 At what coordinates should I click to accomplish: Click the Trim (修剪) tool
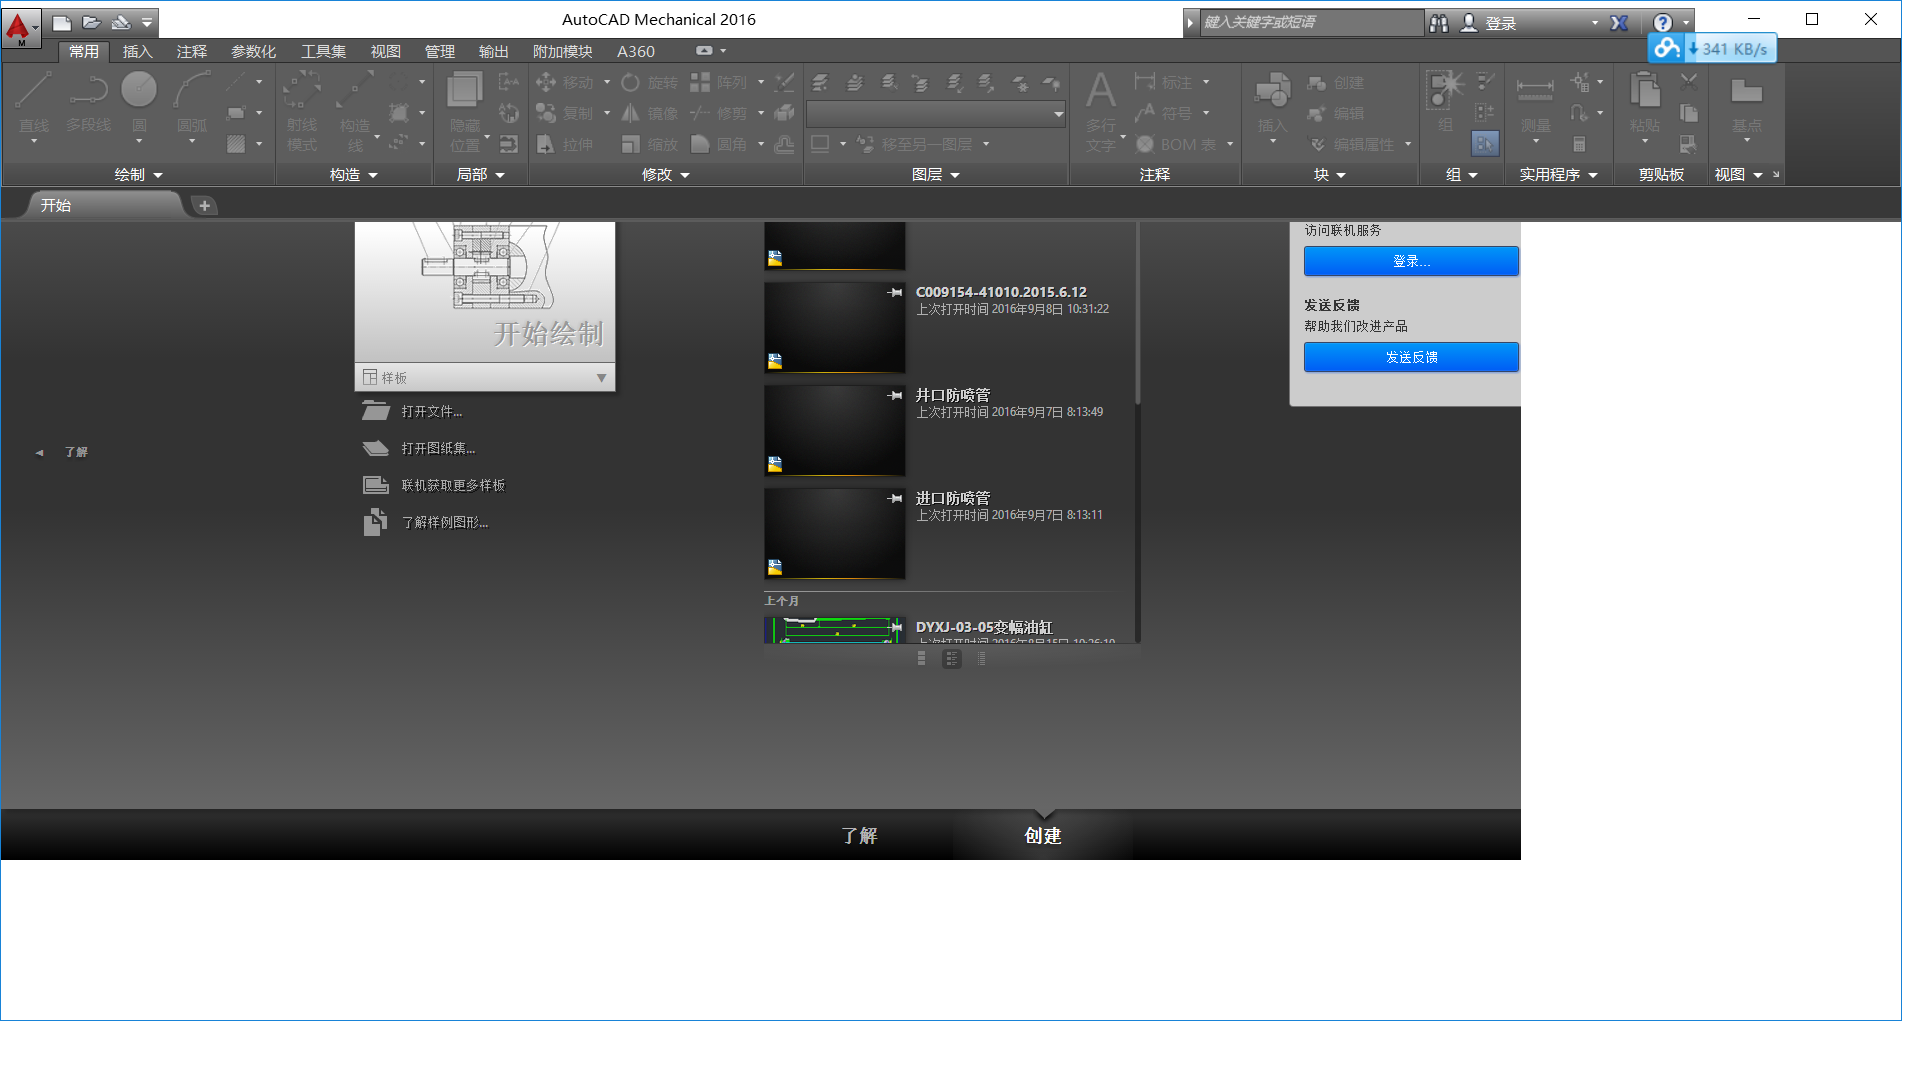click(719, 113)
